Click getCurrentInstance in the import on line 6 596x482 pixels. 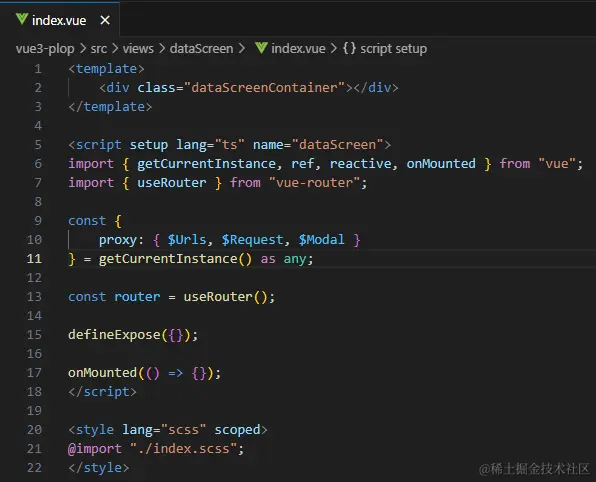[x=206, y=164]
